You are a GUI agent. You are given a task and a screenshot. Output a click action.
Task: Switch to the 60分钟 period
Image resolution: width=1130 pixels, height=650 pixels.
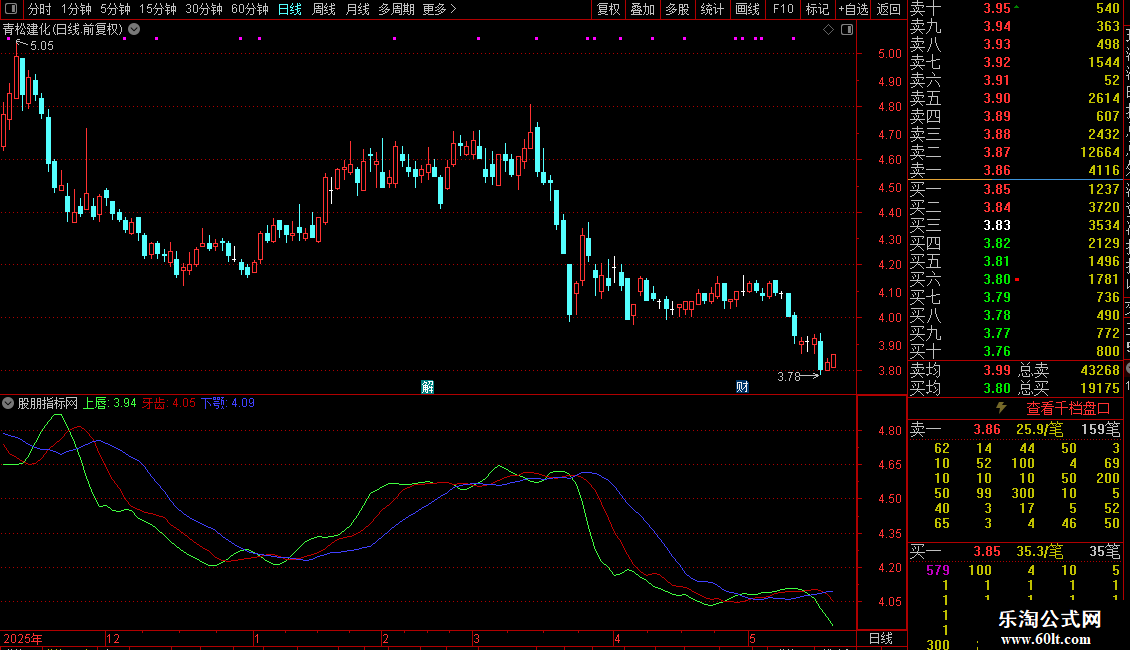point(249,9)
